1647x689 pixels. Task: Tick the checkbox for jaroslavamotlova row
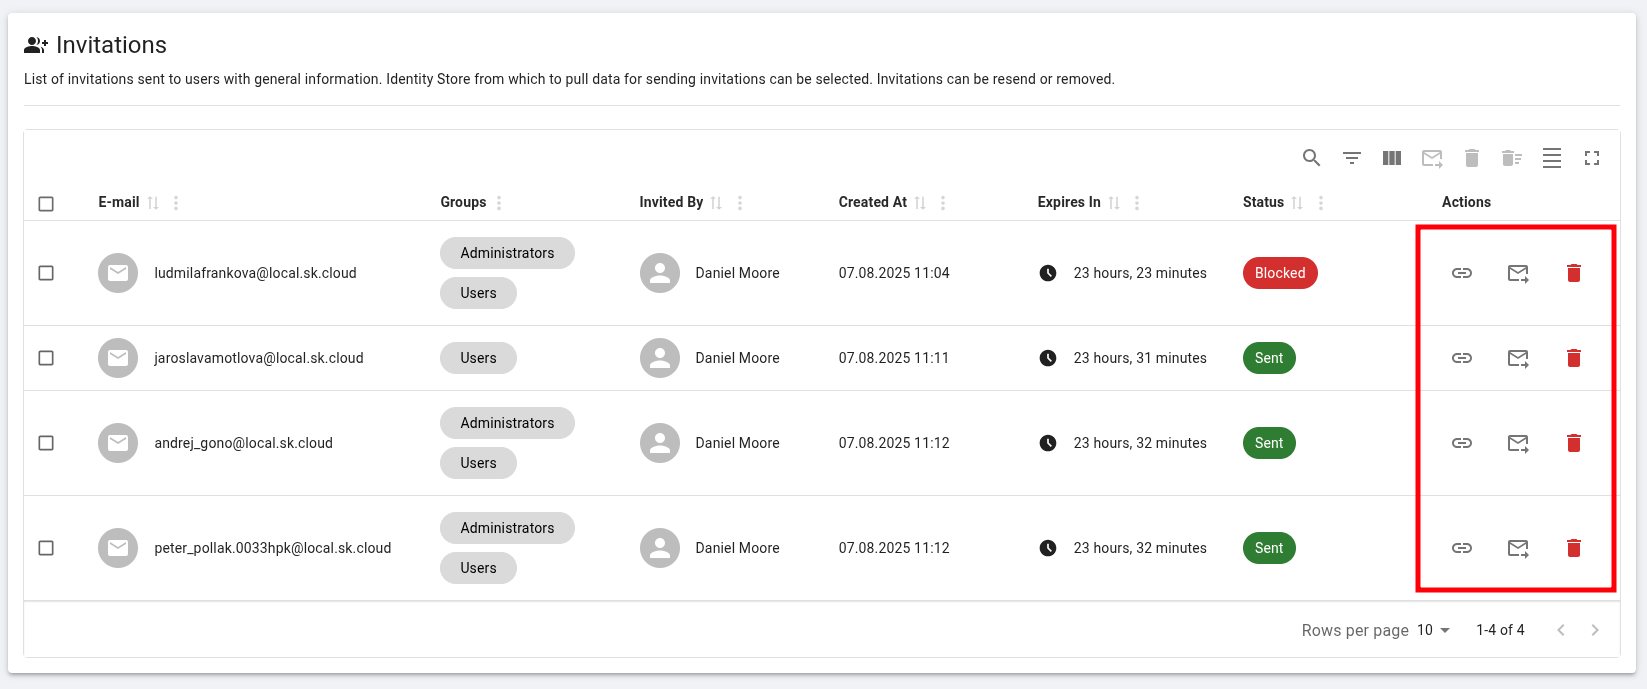(x=46, y=358)
